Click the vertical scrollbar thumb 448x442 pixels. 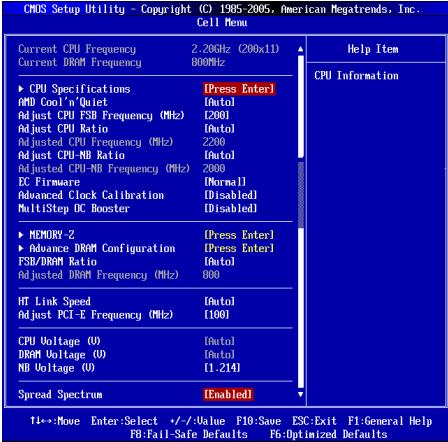pyautogui.click(x=301, y=195)
